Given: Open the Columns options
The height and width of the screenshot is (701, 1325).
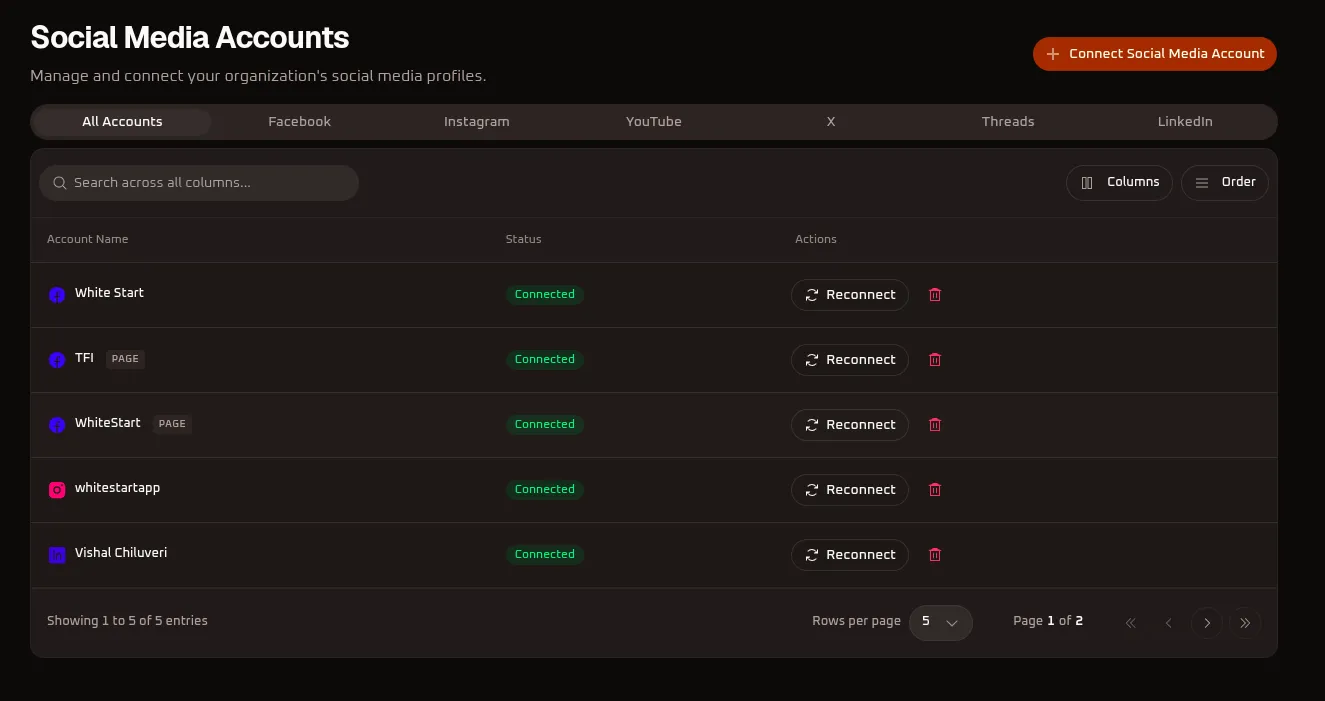Looking at the screenshot, I should [x=1119, y=183].
